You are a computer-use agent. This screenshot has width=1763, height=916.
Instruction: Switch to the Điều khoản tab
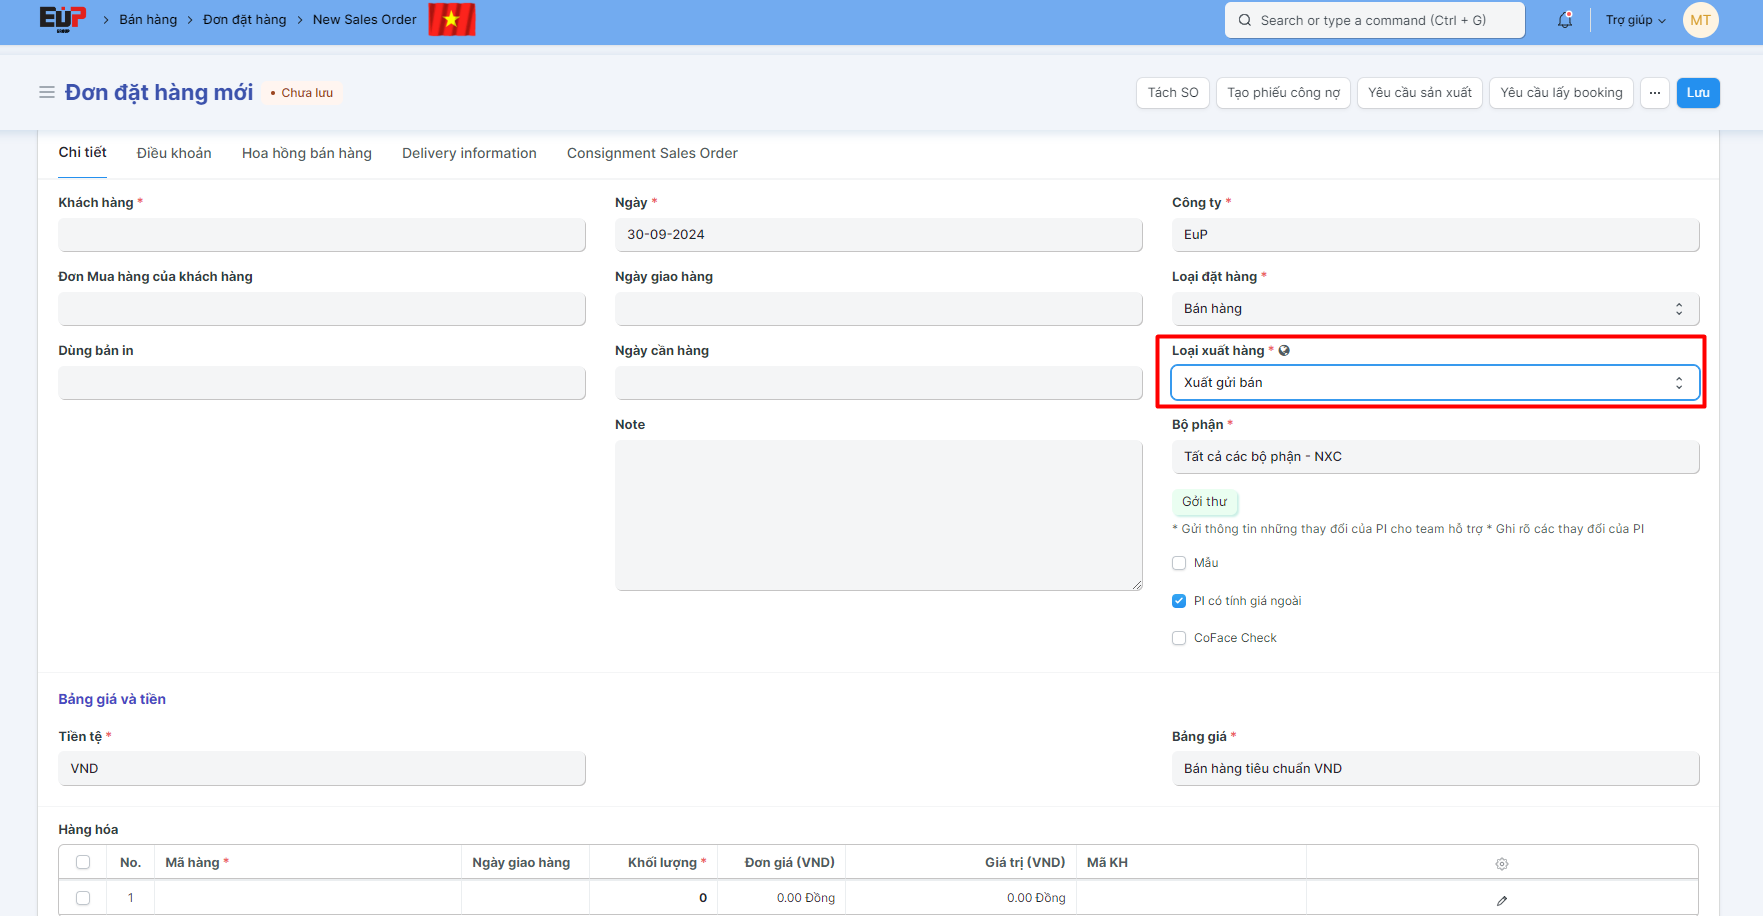click(174, 153)
